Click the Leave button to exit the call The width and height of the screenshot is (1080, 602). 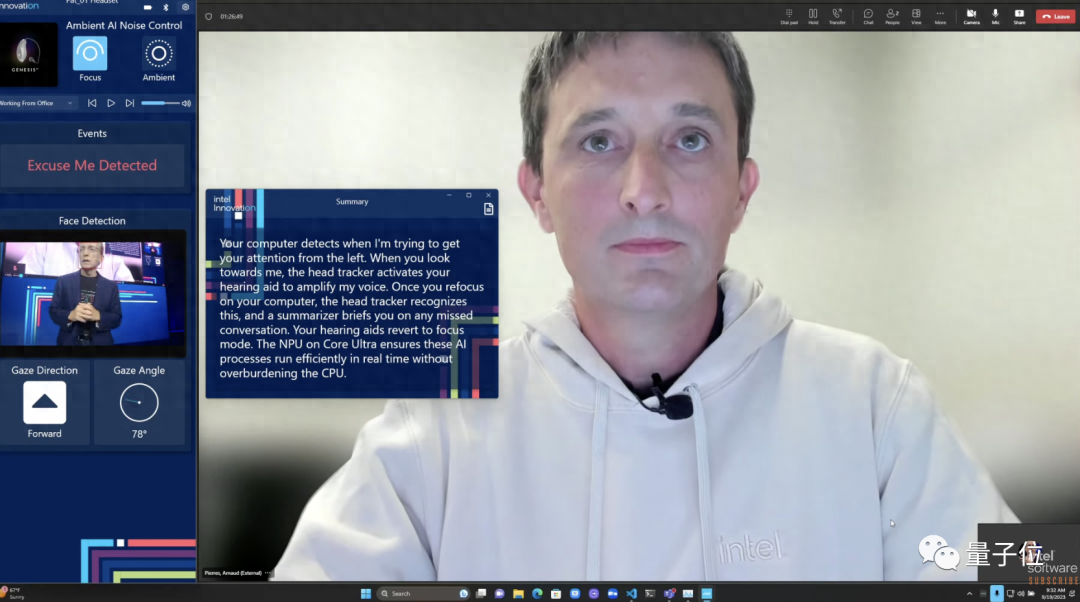[x=1057, y=16]
